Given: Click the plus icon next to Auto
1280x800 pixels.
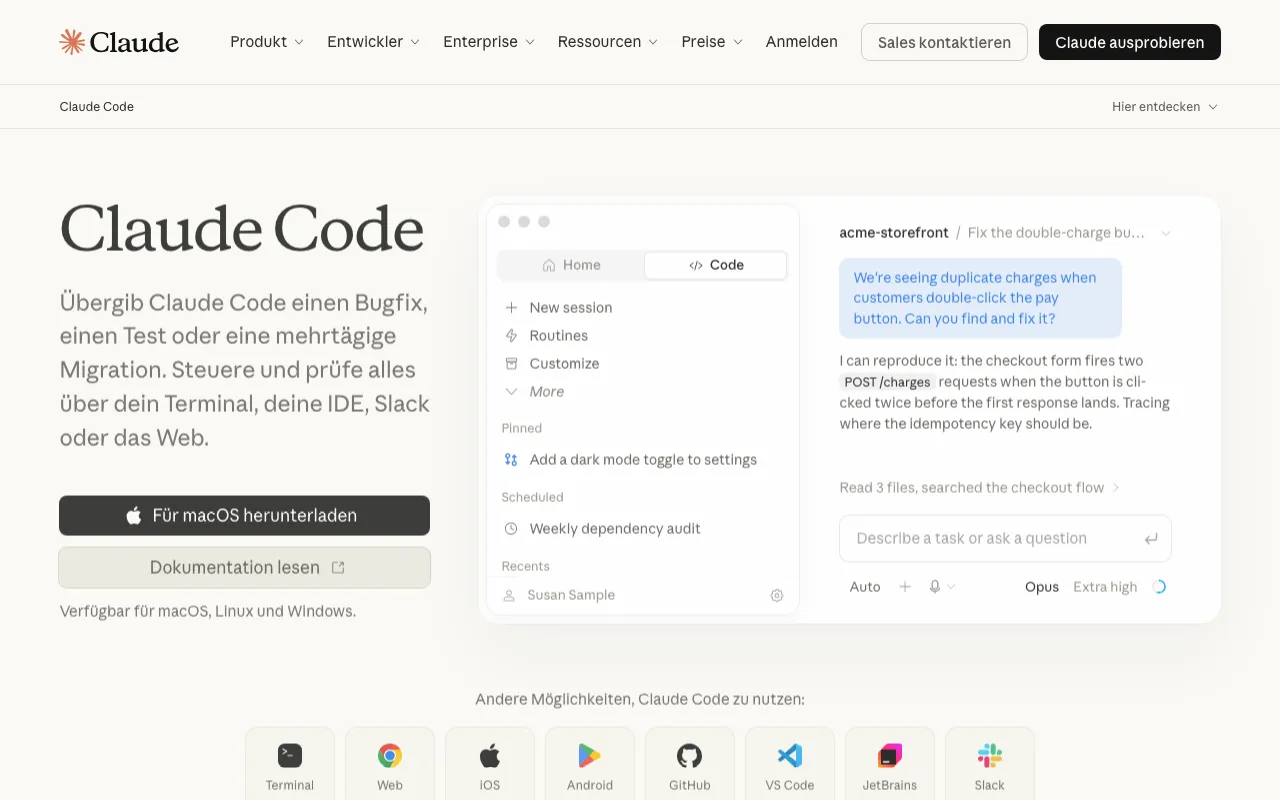Looking at the screenshot, I should coord(905,587).
